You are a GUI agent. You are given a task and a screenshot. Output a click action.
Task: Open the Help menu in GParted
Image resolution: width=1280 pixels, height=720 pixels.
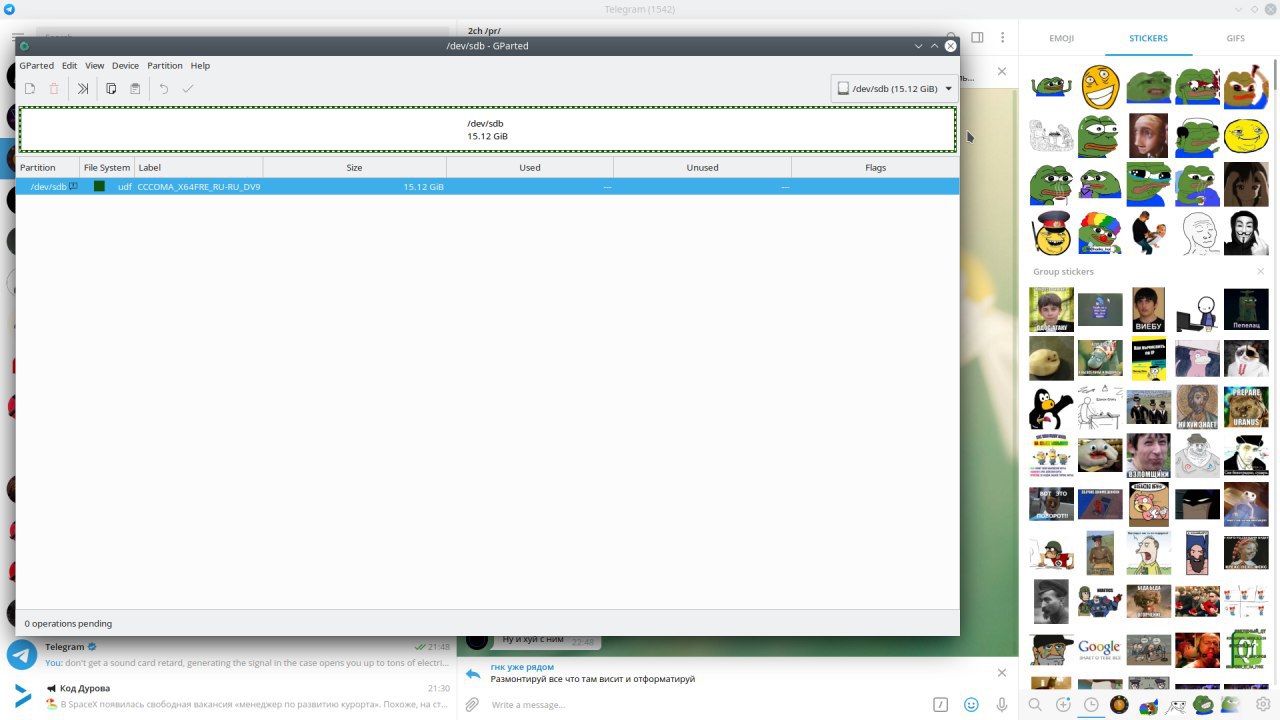(x=200, y=65)
